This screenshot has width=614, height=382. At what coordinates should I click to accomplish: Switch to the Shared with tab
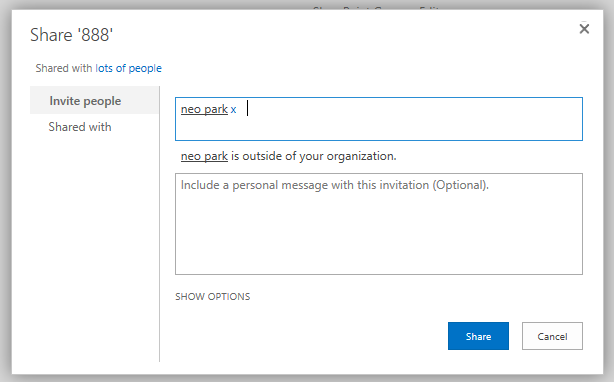tap(80, 127)
